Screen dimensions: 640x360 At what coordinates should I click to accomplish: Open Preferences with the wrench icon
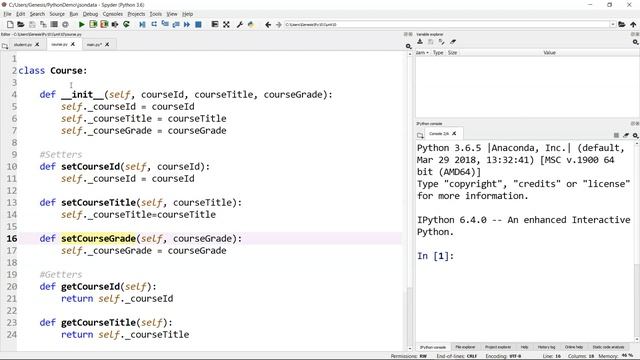[x=240, y=24]
